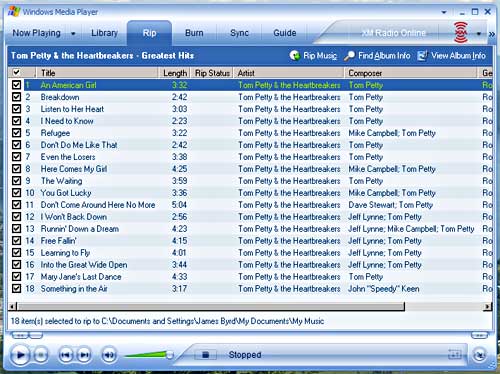The image size is (500, 374).
Task: Uncheck Free Fallin' track checkbox
Action: (x=16, y=241)
